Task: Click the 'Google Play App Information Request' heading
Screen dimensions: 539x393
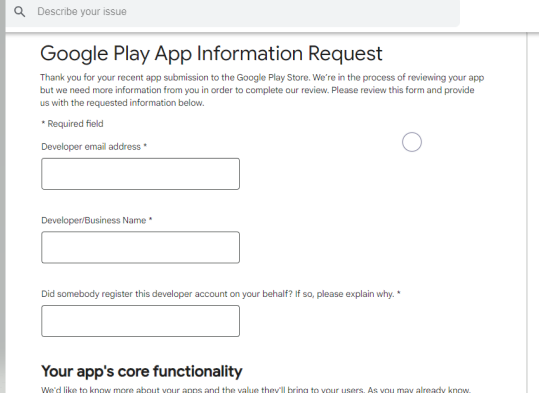Action: pos(211,54)
